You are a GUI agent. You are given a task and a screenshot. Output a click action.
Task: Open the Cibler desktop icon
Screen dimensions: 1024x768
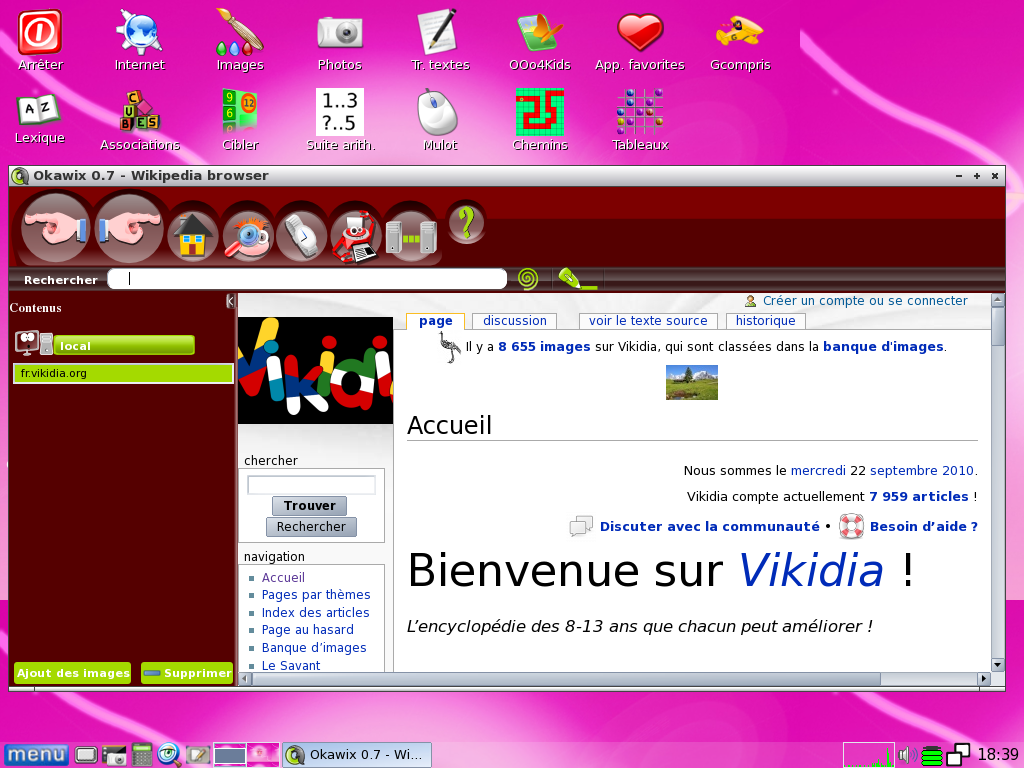tap(240, 120)
